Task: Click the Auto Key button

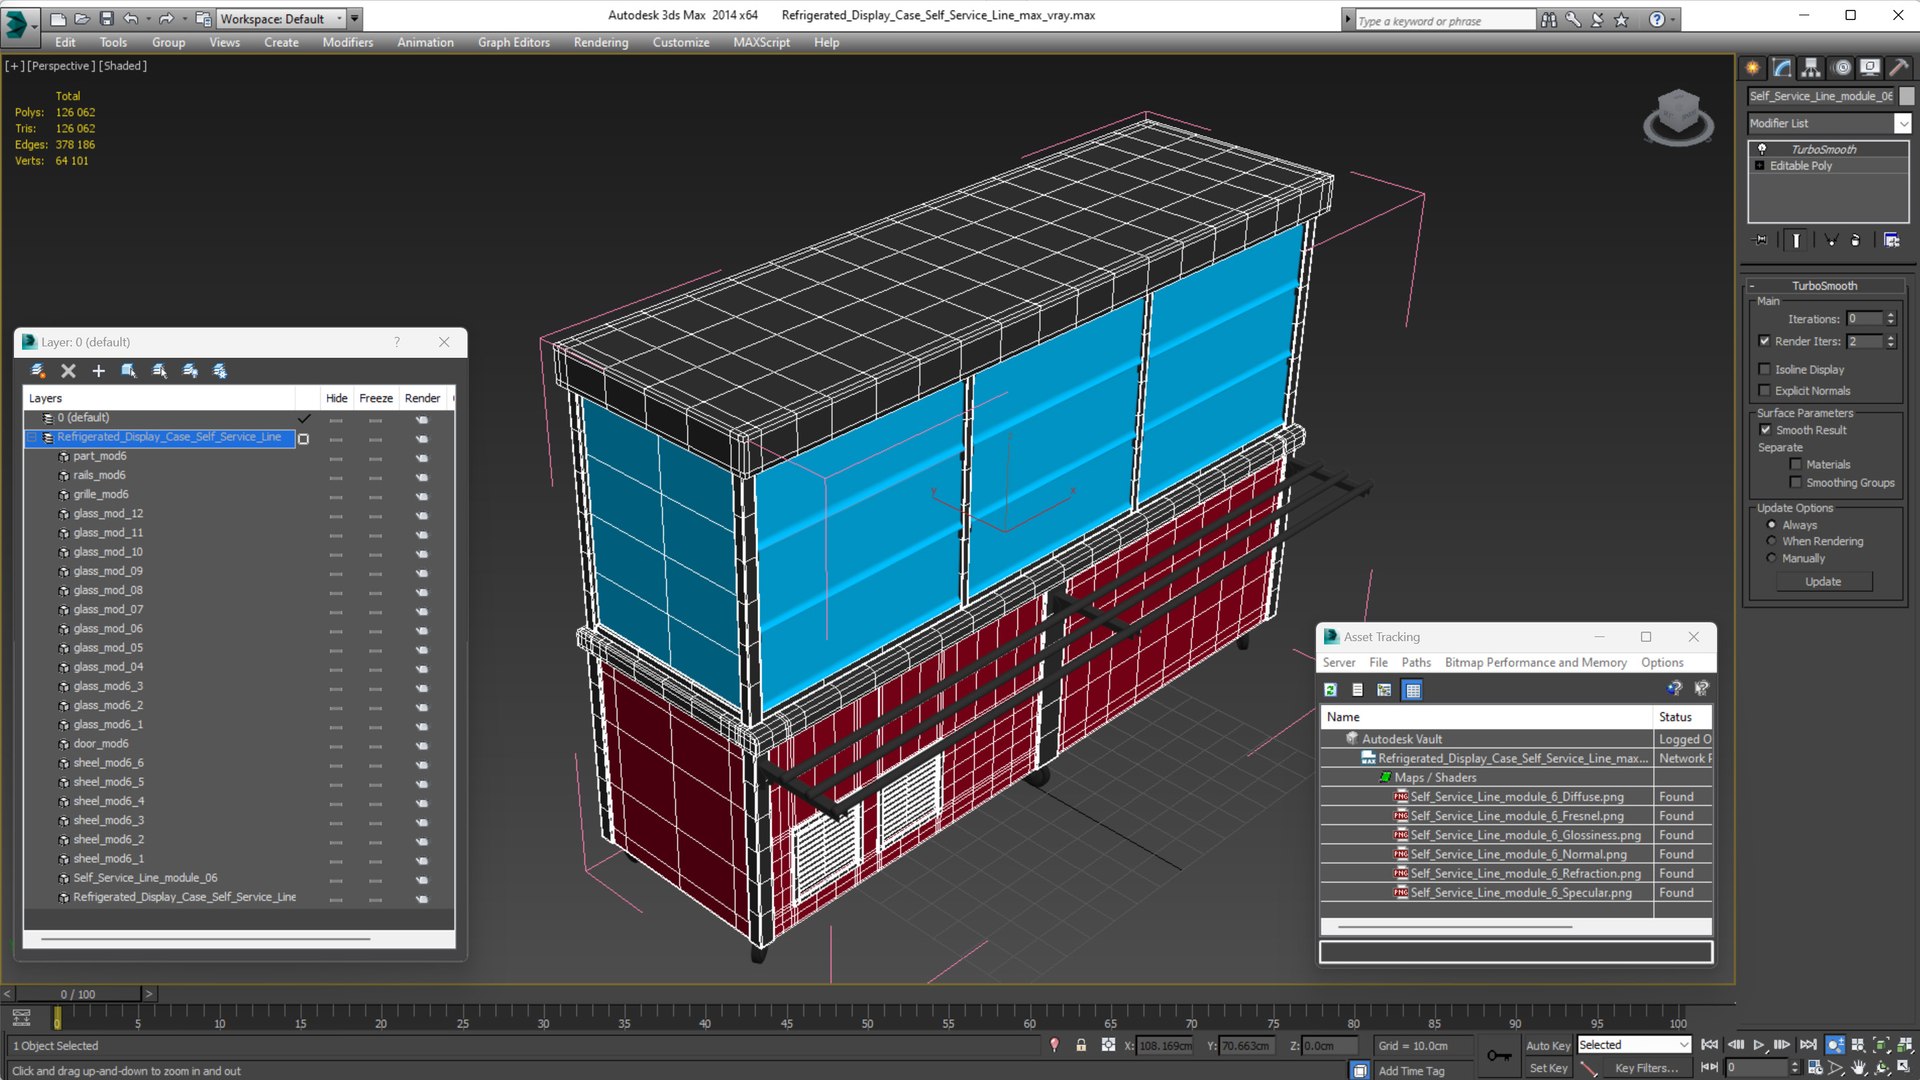Action: click(1547, 1045)
